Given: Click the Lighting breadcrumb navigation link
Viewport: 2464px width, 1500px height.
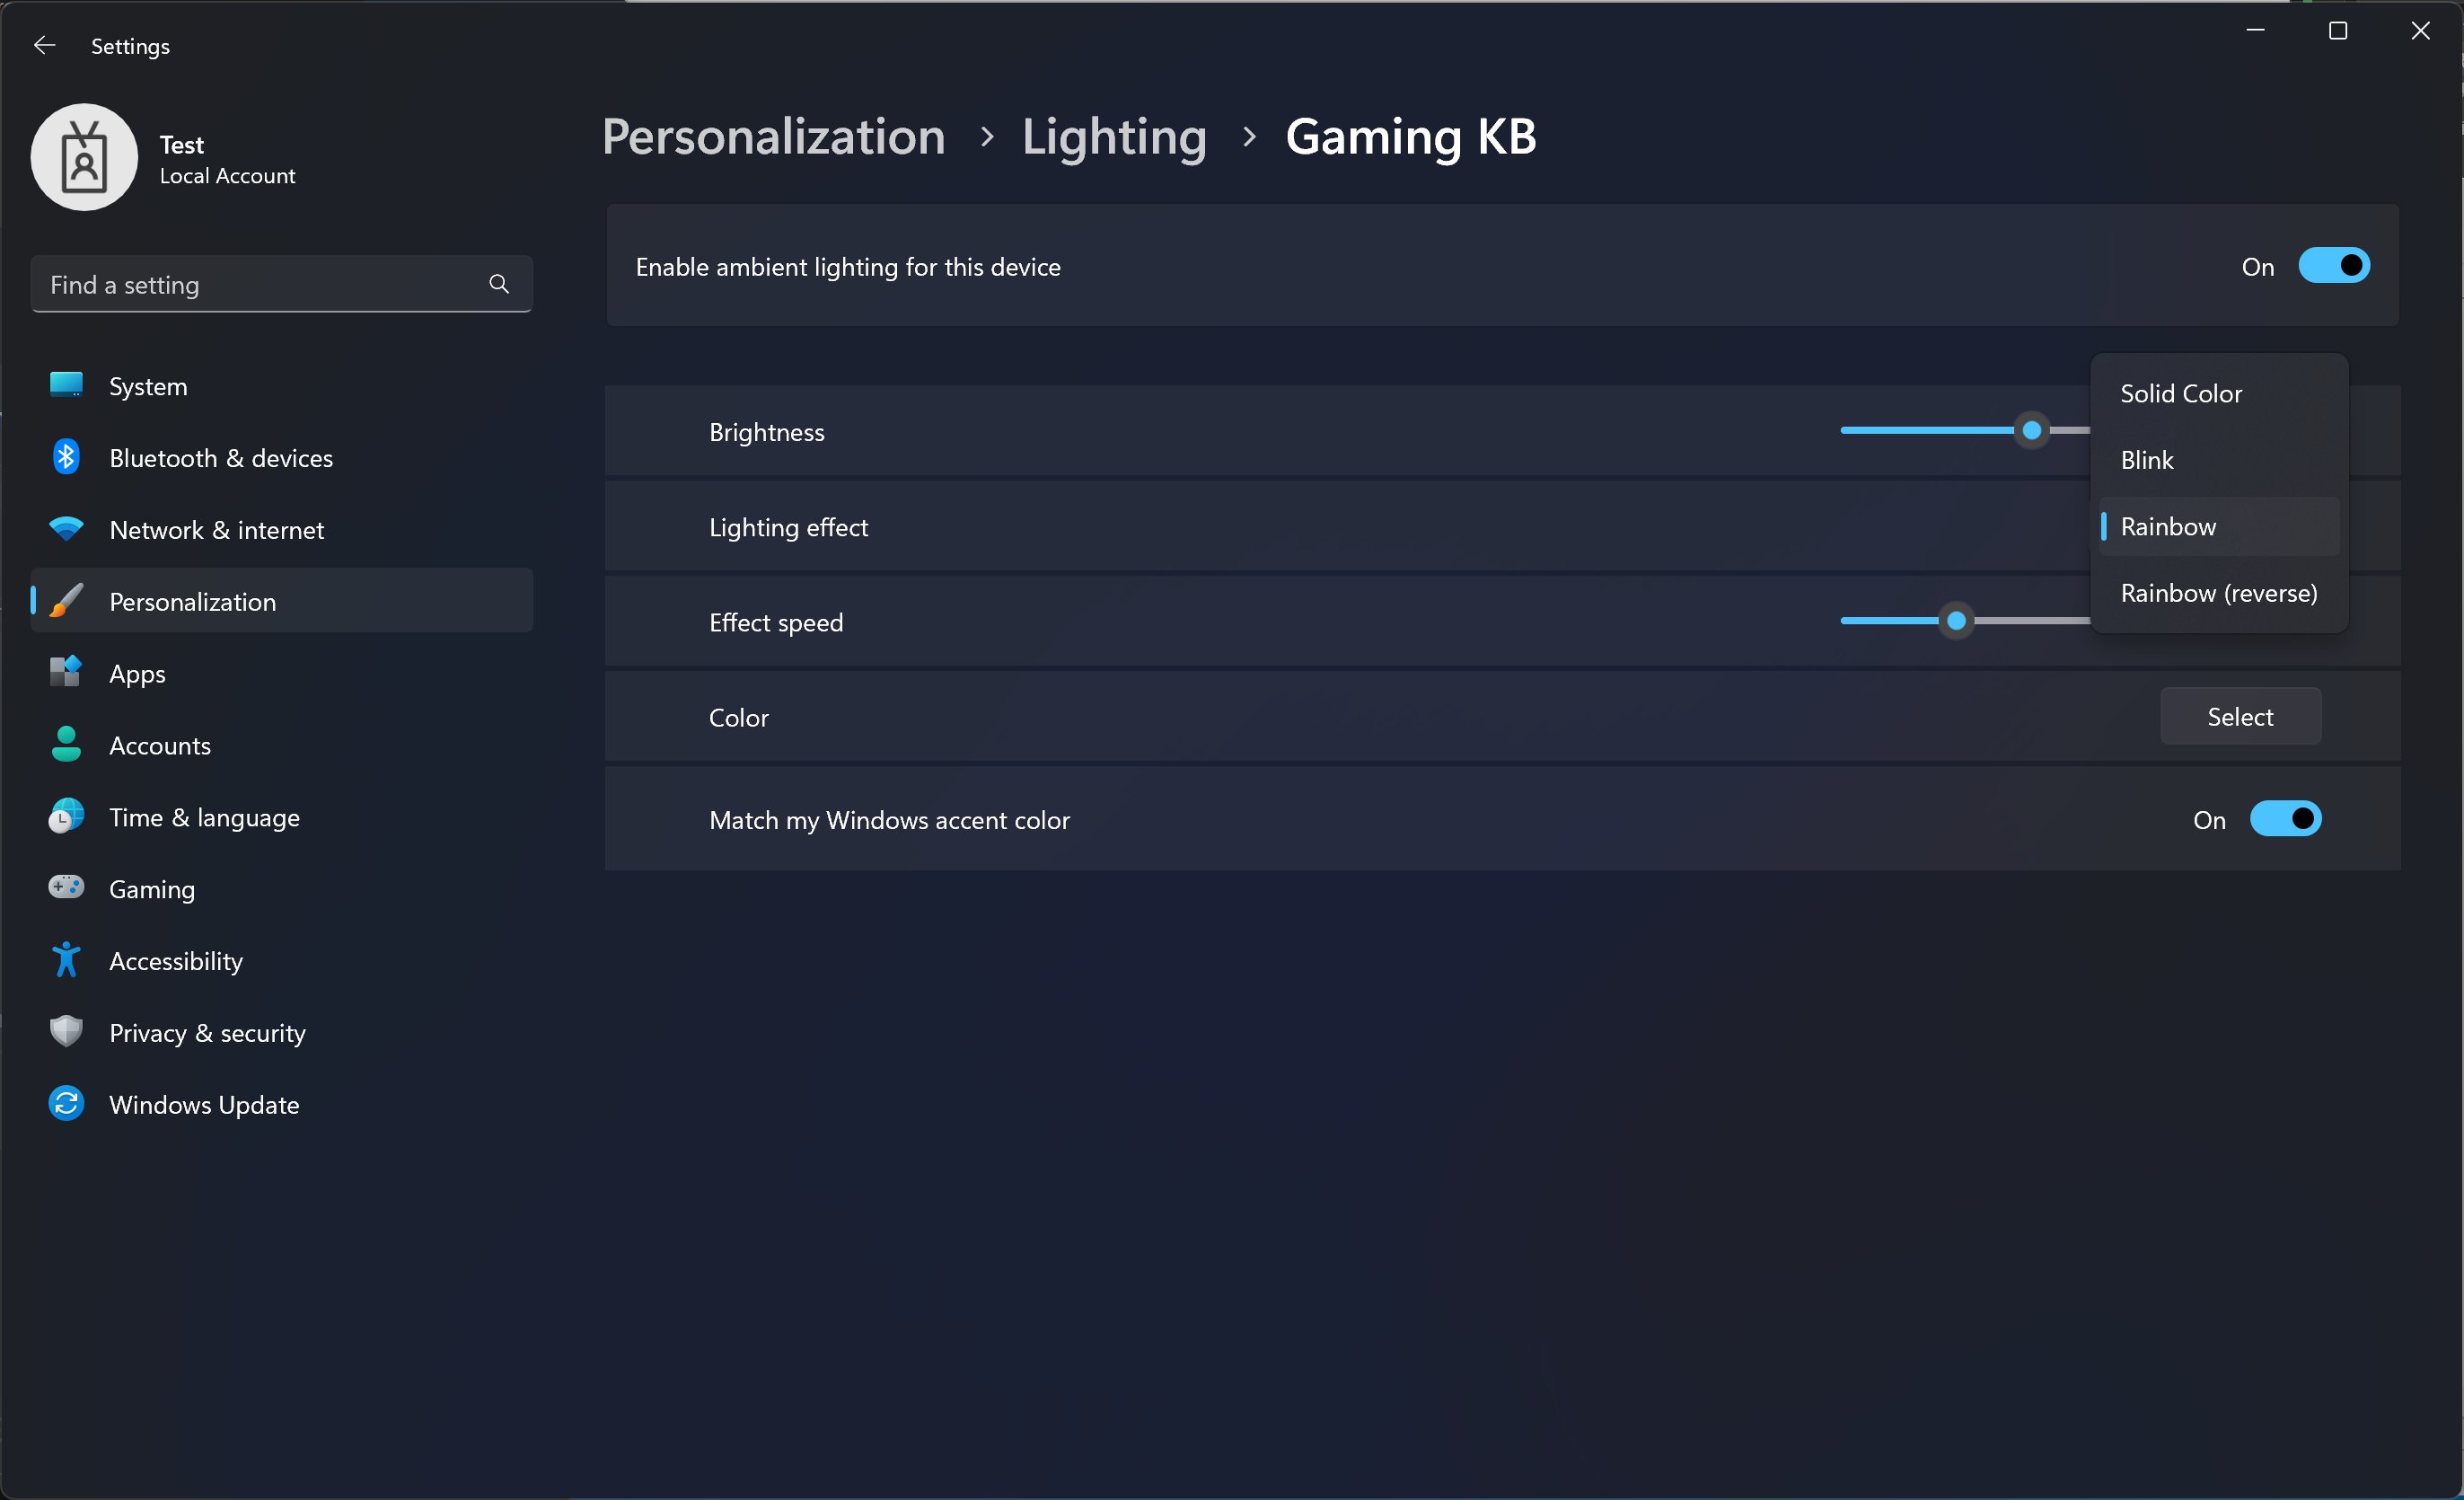Looking at the screenshot, I should [x=1114, y=136].
